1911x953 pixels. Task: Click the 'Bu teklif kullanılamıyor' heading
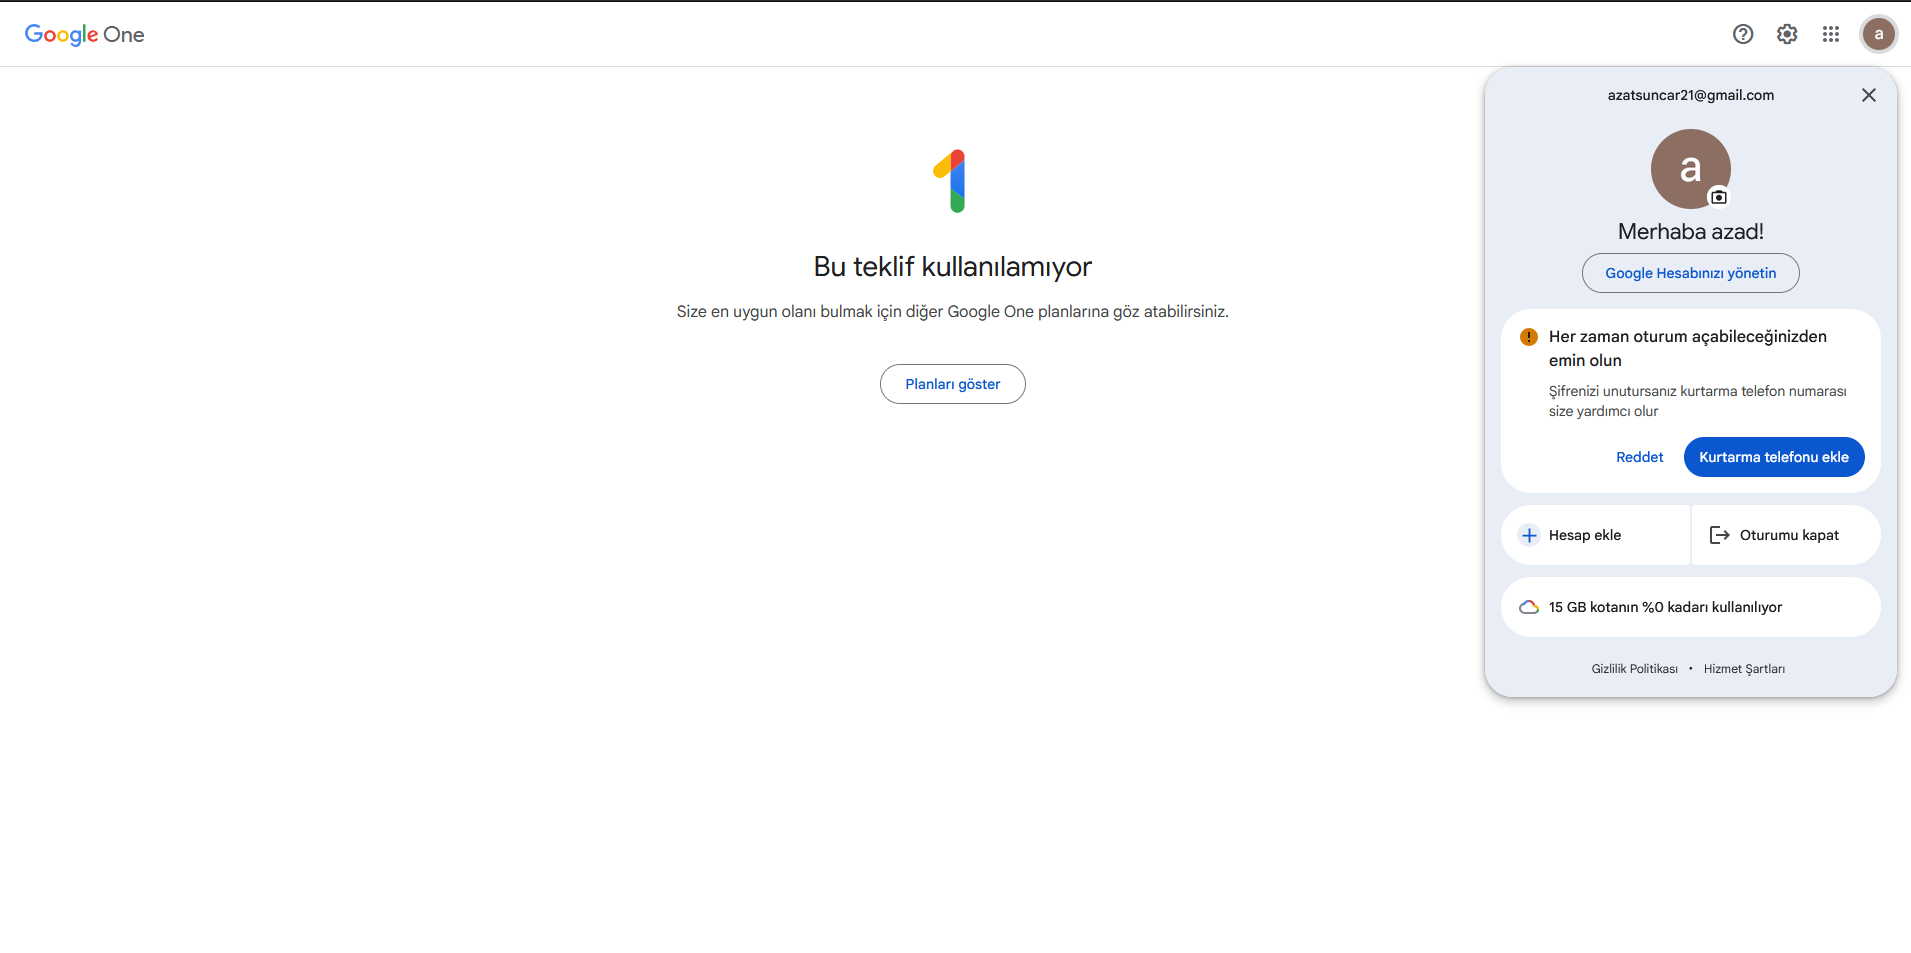click(953, 267)
